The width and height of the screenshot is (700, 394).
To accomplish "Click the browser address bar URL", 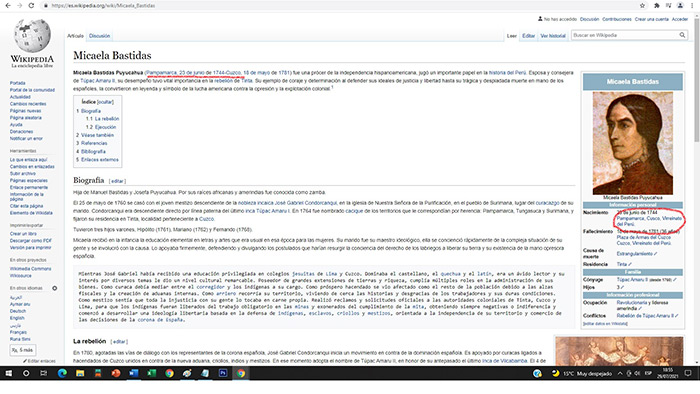I will coord(103,6).
